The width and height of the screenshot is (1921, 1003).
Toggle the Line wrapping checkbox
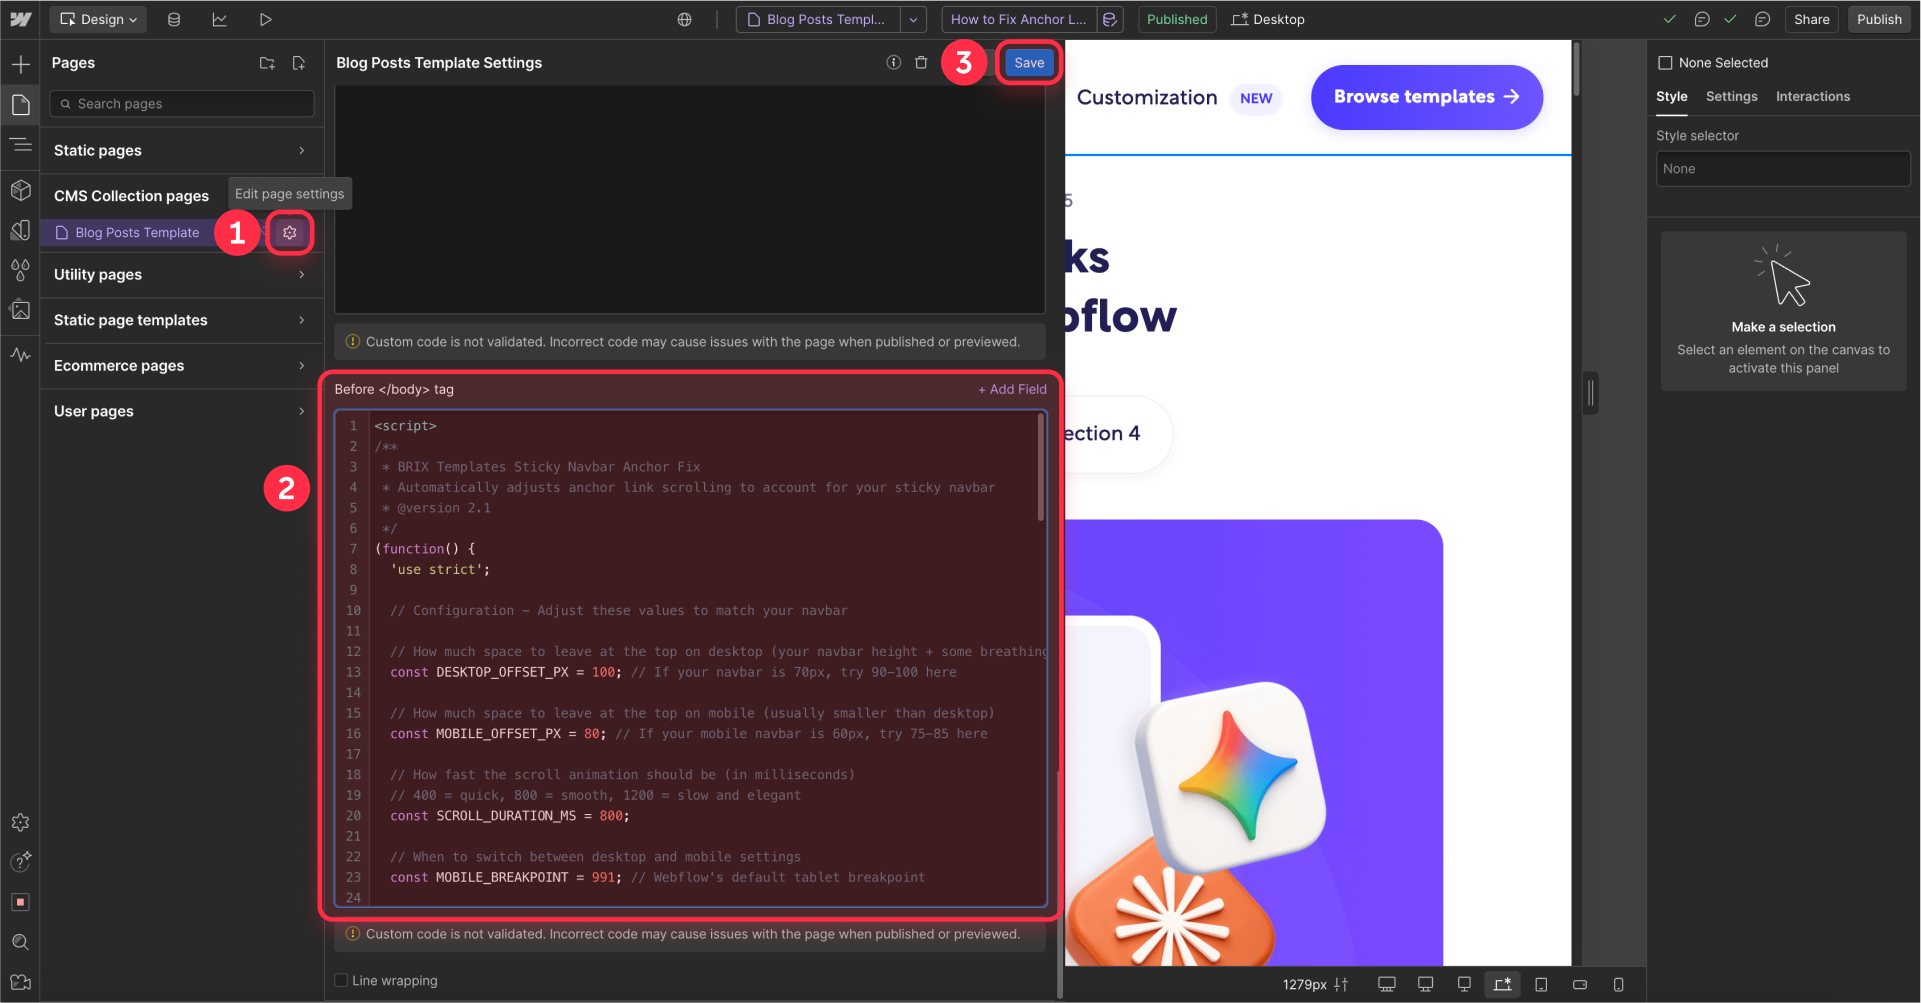point(341,980)
